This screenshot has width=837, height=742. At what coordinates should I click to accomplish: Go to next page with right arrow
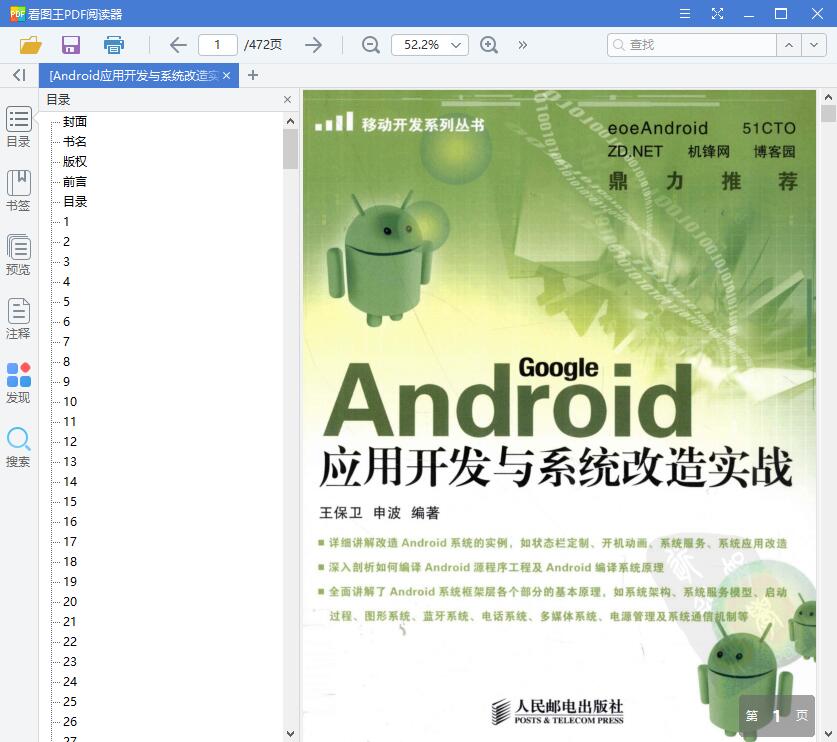(313, 45)
